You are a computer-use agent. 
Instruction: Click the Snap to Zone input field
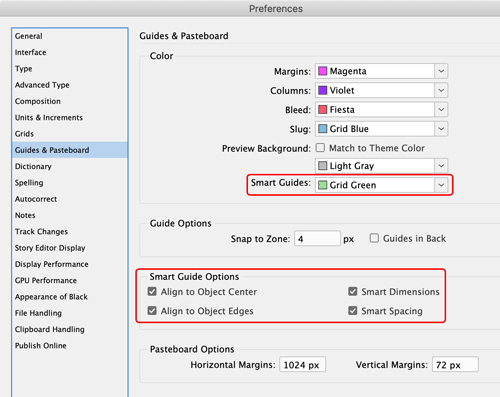(317, 238)
